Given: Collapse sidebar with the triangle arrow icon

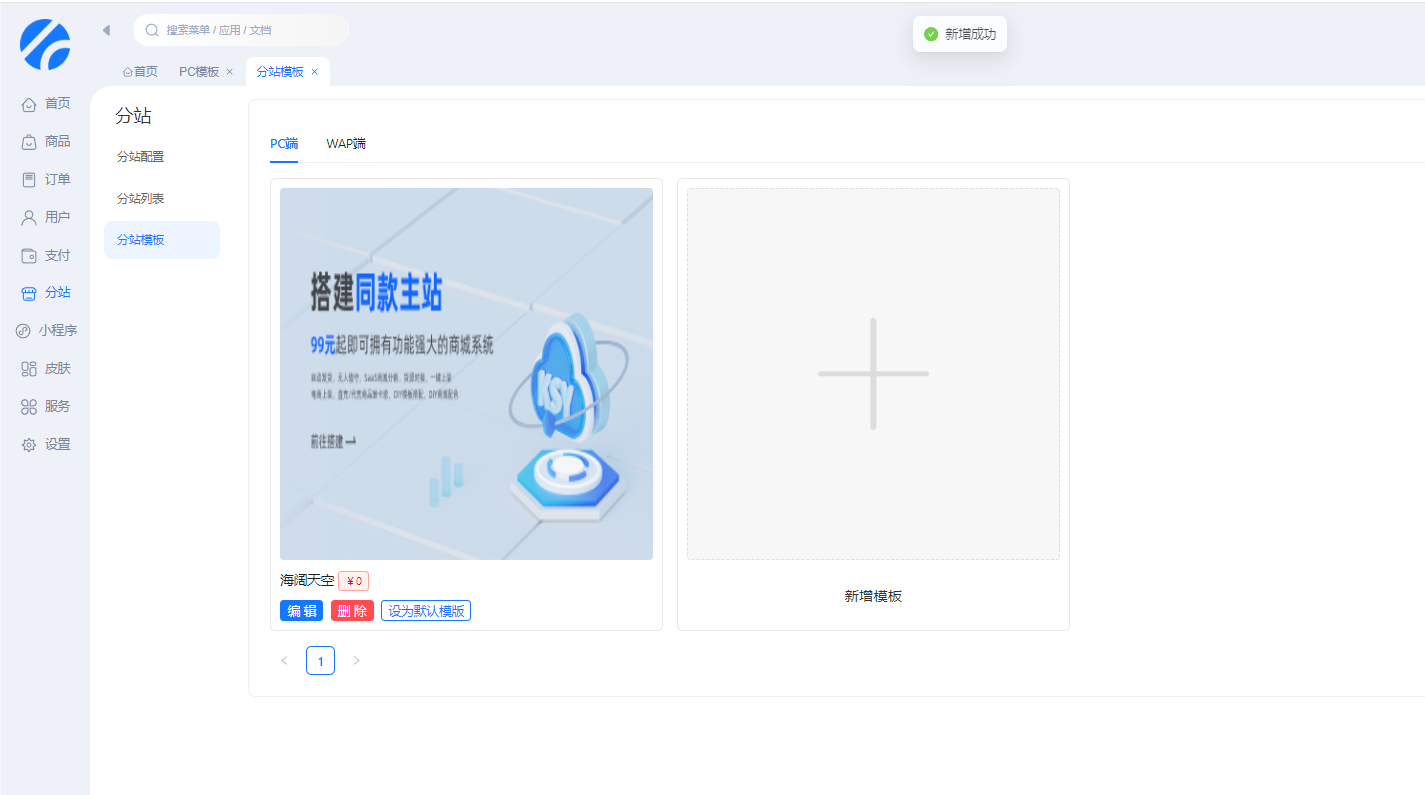Looking at the screenshot, I should point(106,30).
